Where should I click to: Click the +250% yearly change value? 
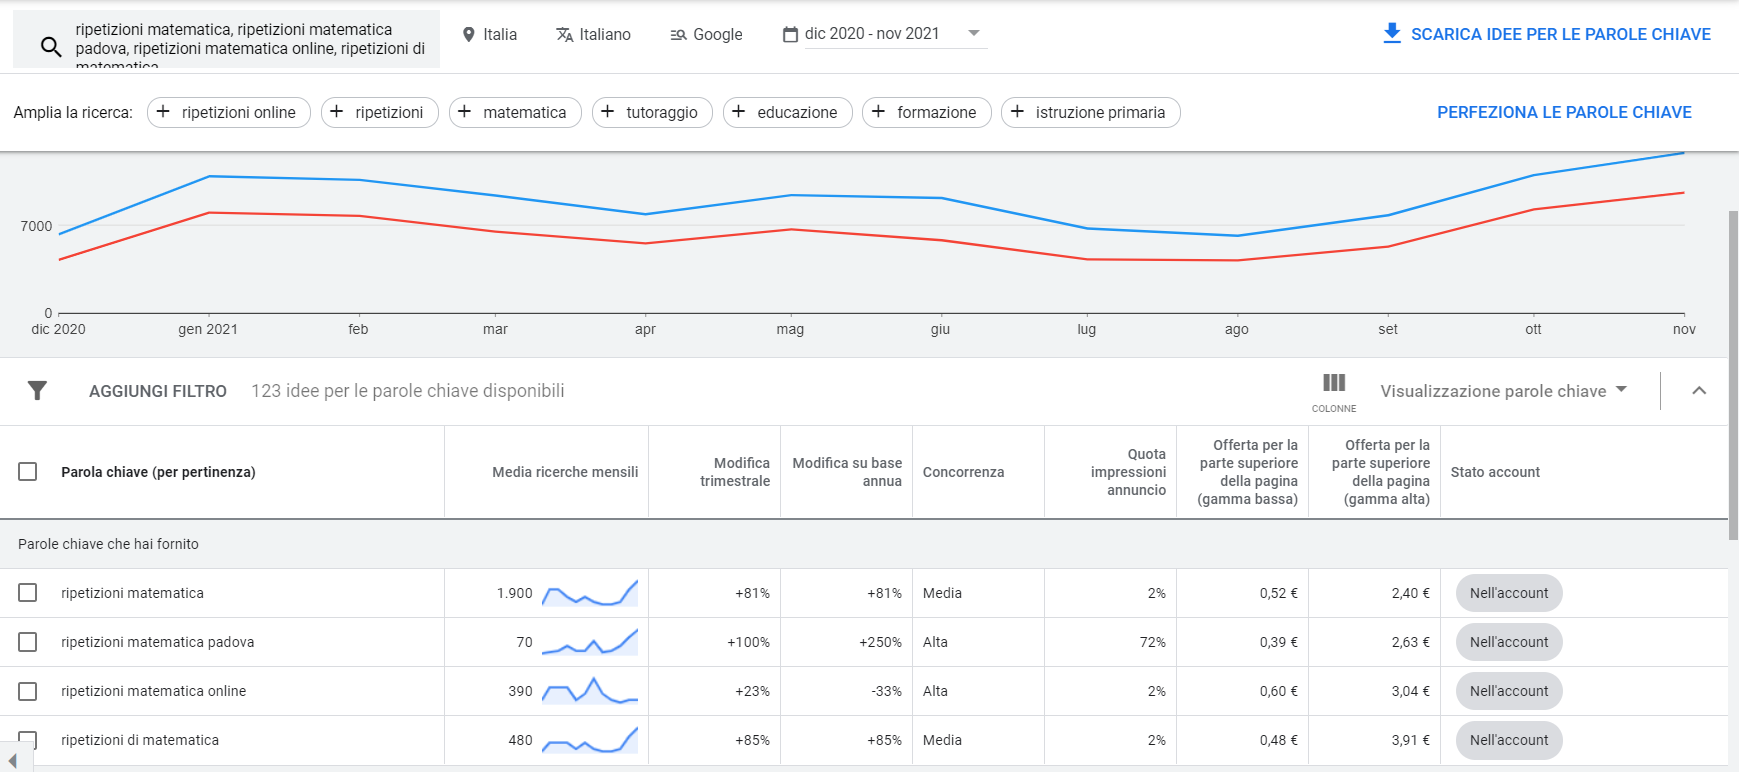(x=880, y=642)
